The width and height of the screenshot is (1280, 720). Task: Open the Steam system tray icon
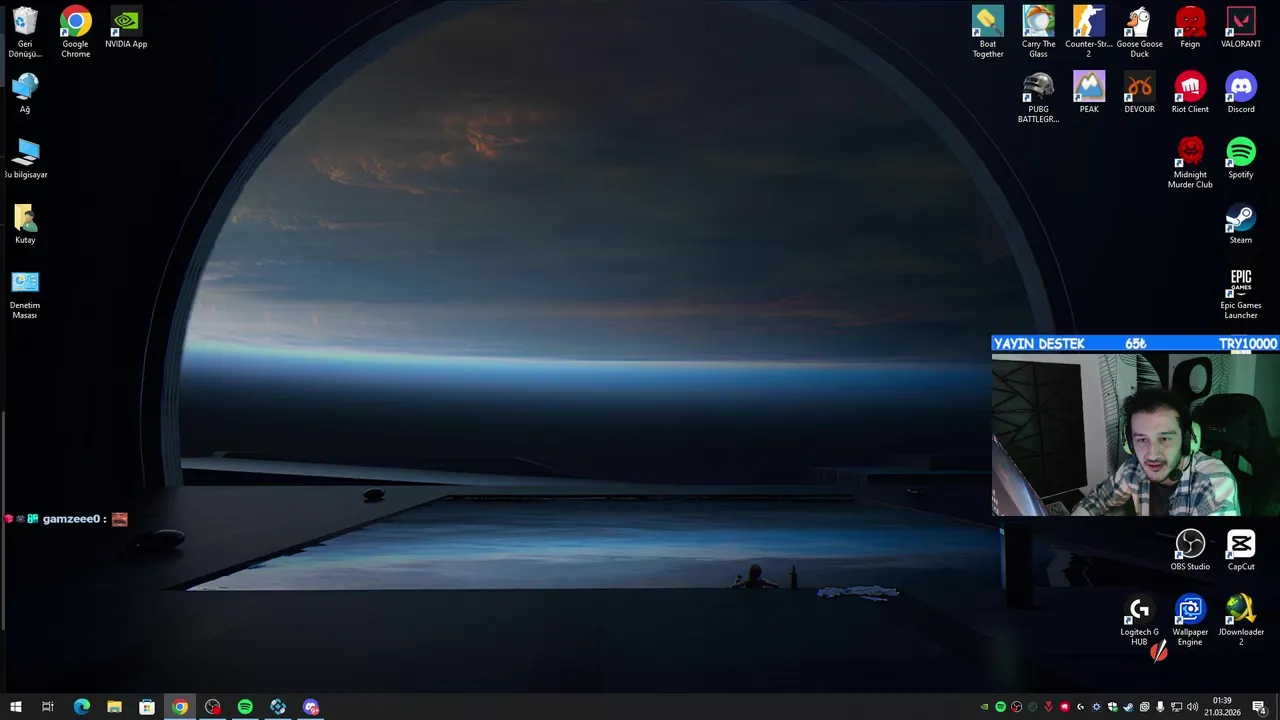click(1128, 707)
